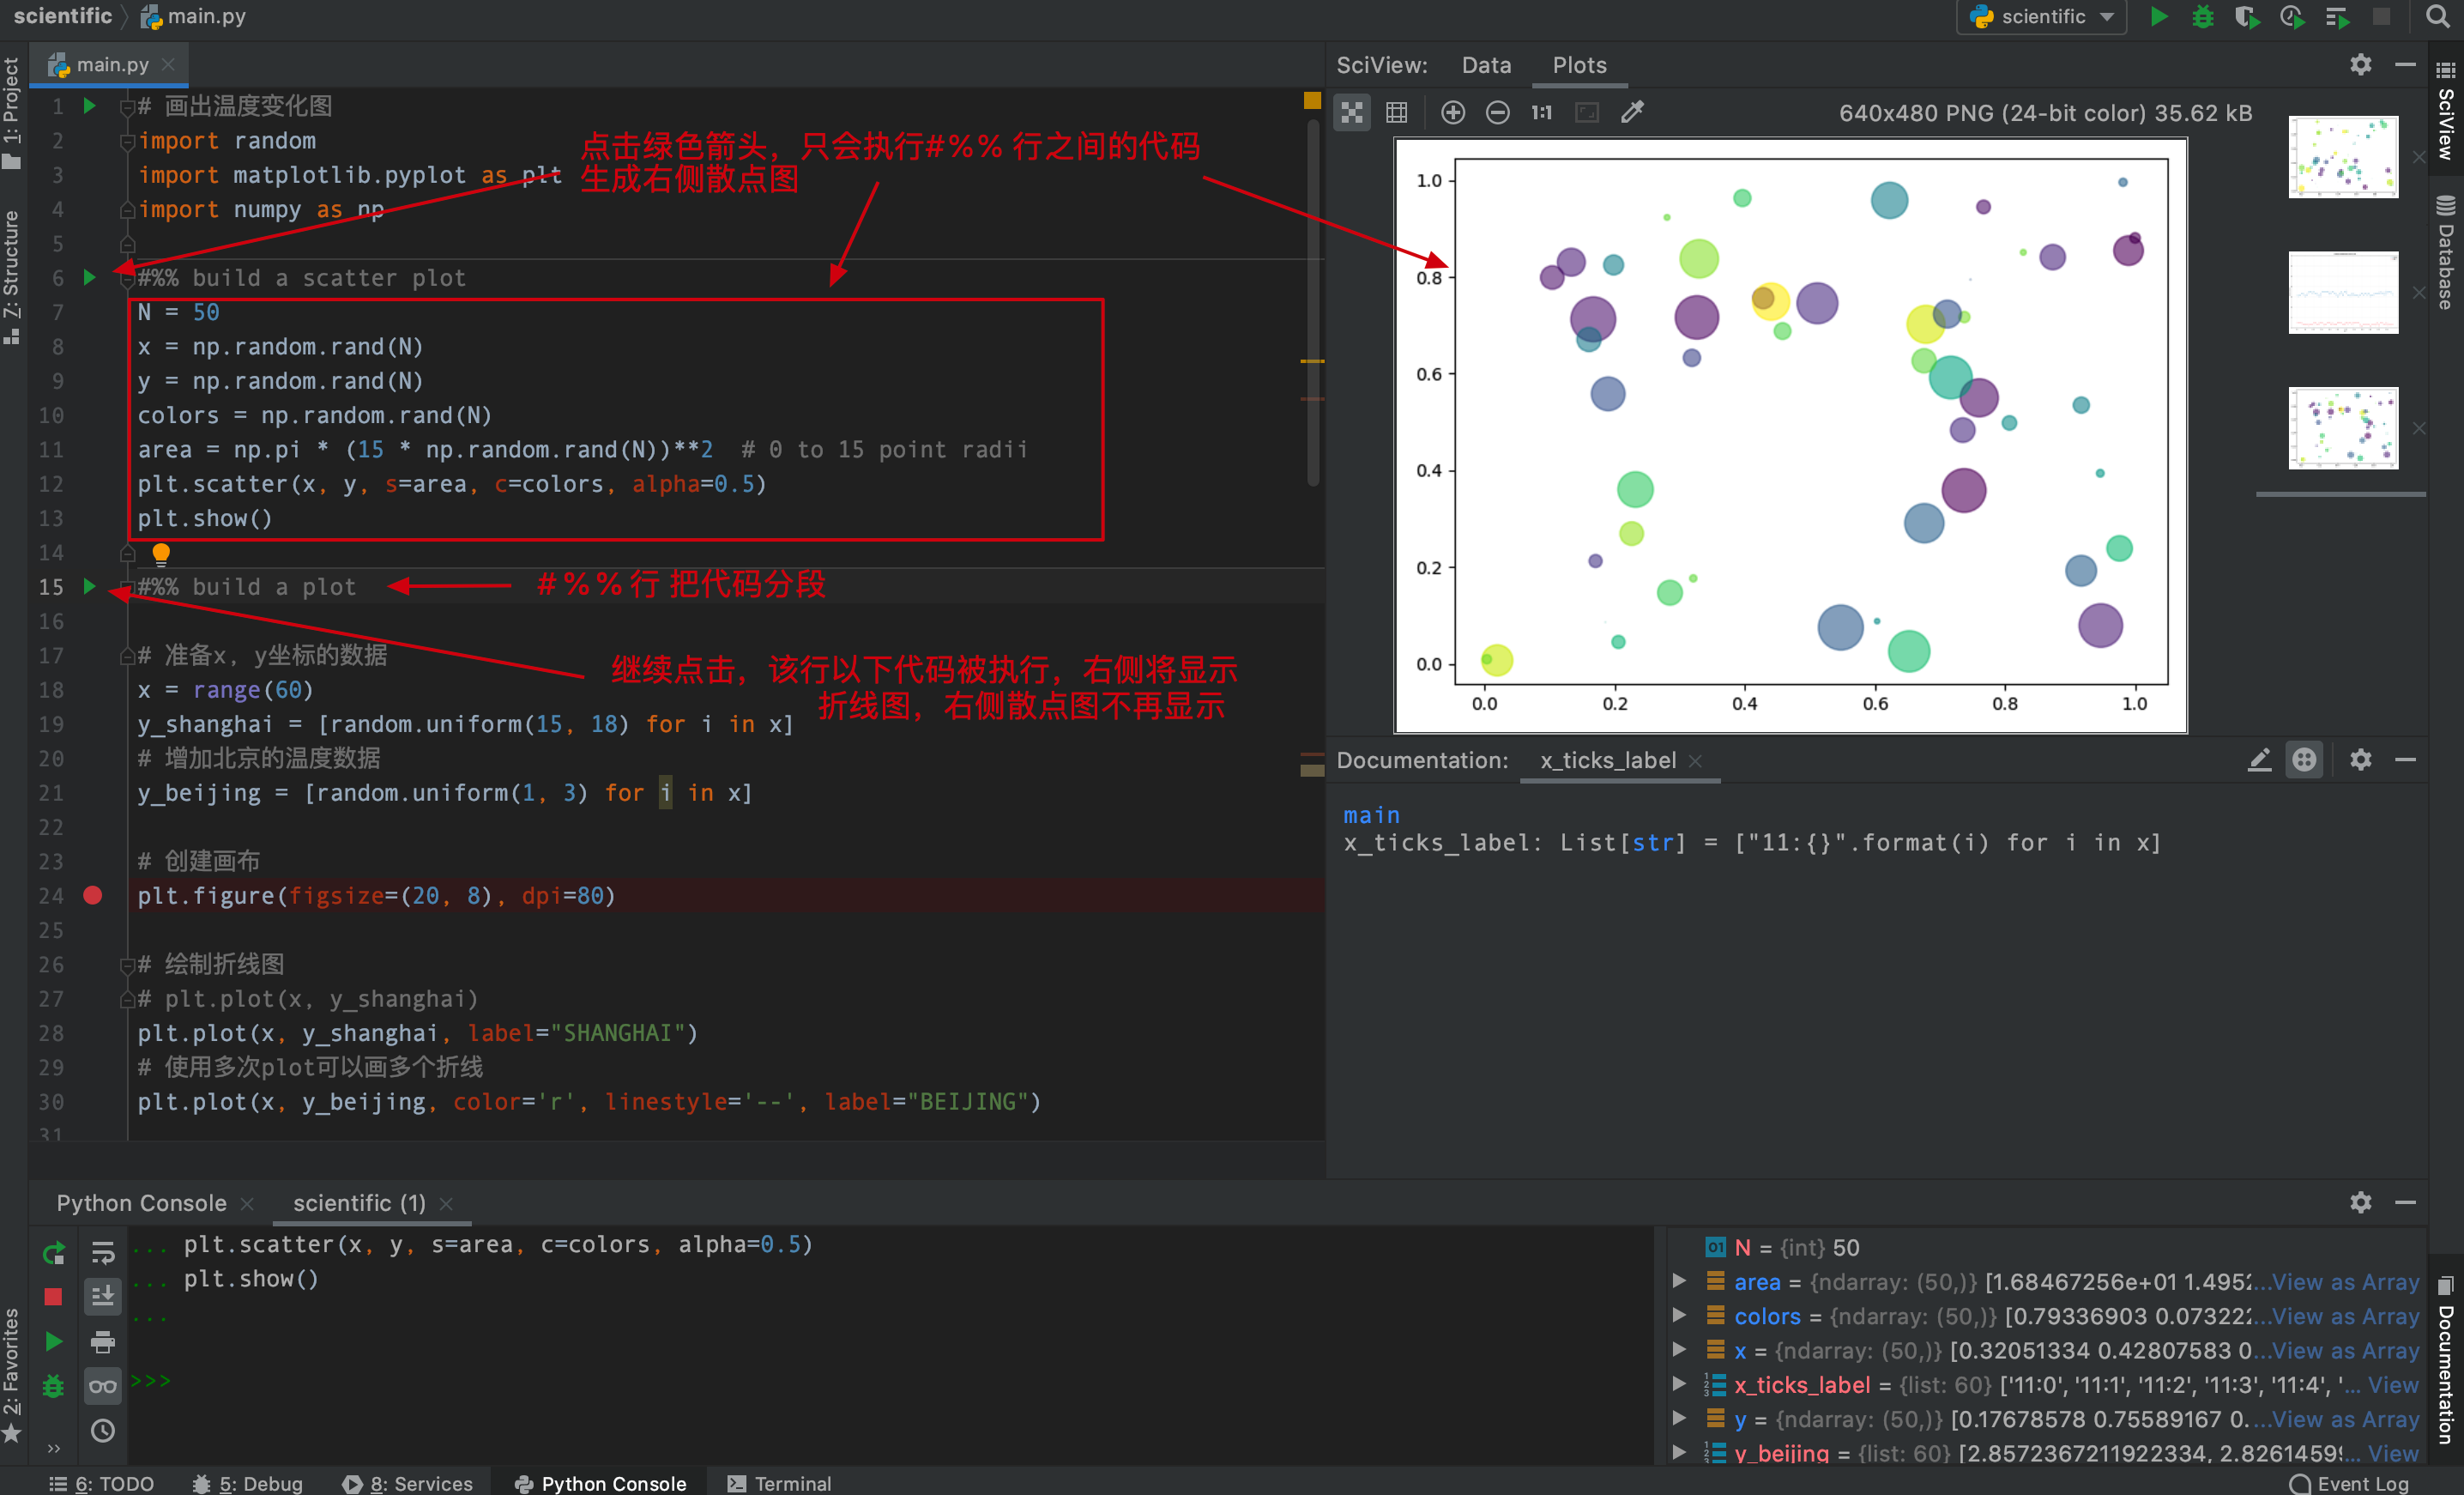The height and width of the screenshot is (1495, 2464).
Task: Switch to Python Console tab
Action: coord(141,1203)
